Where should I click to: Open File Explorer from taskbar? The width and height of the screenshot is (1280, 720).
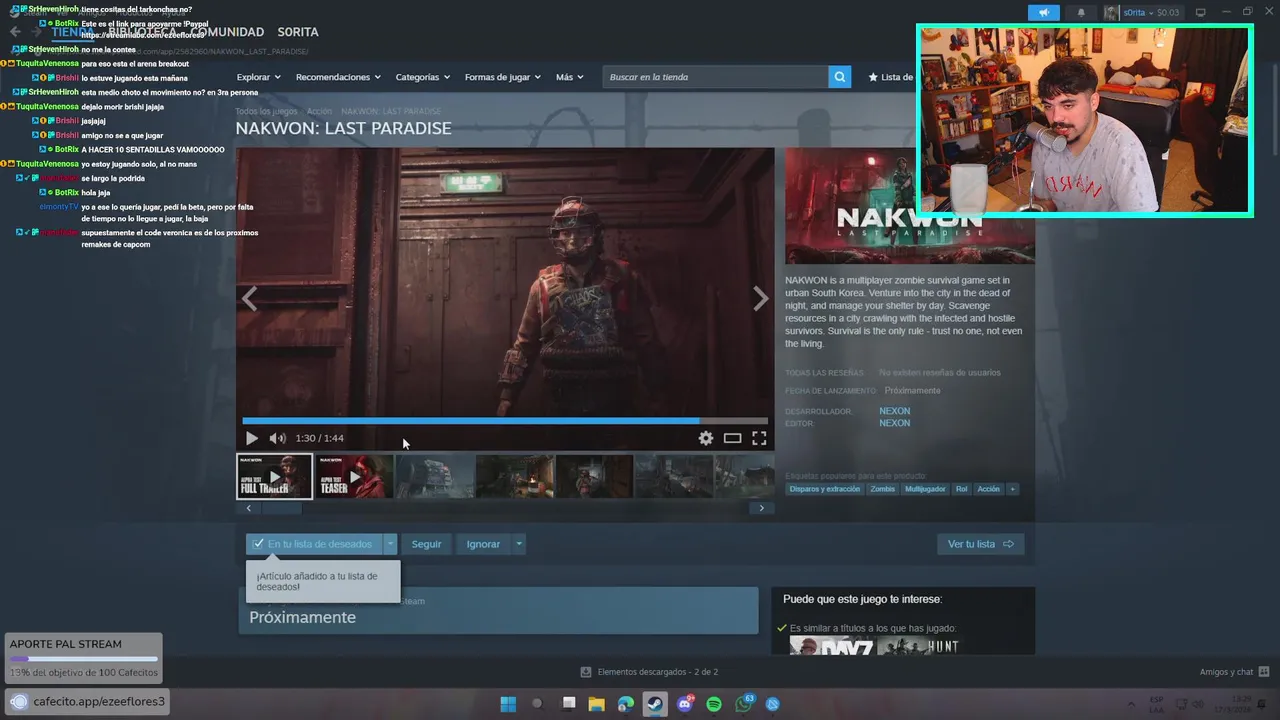(x=597, y=704)
